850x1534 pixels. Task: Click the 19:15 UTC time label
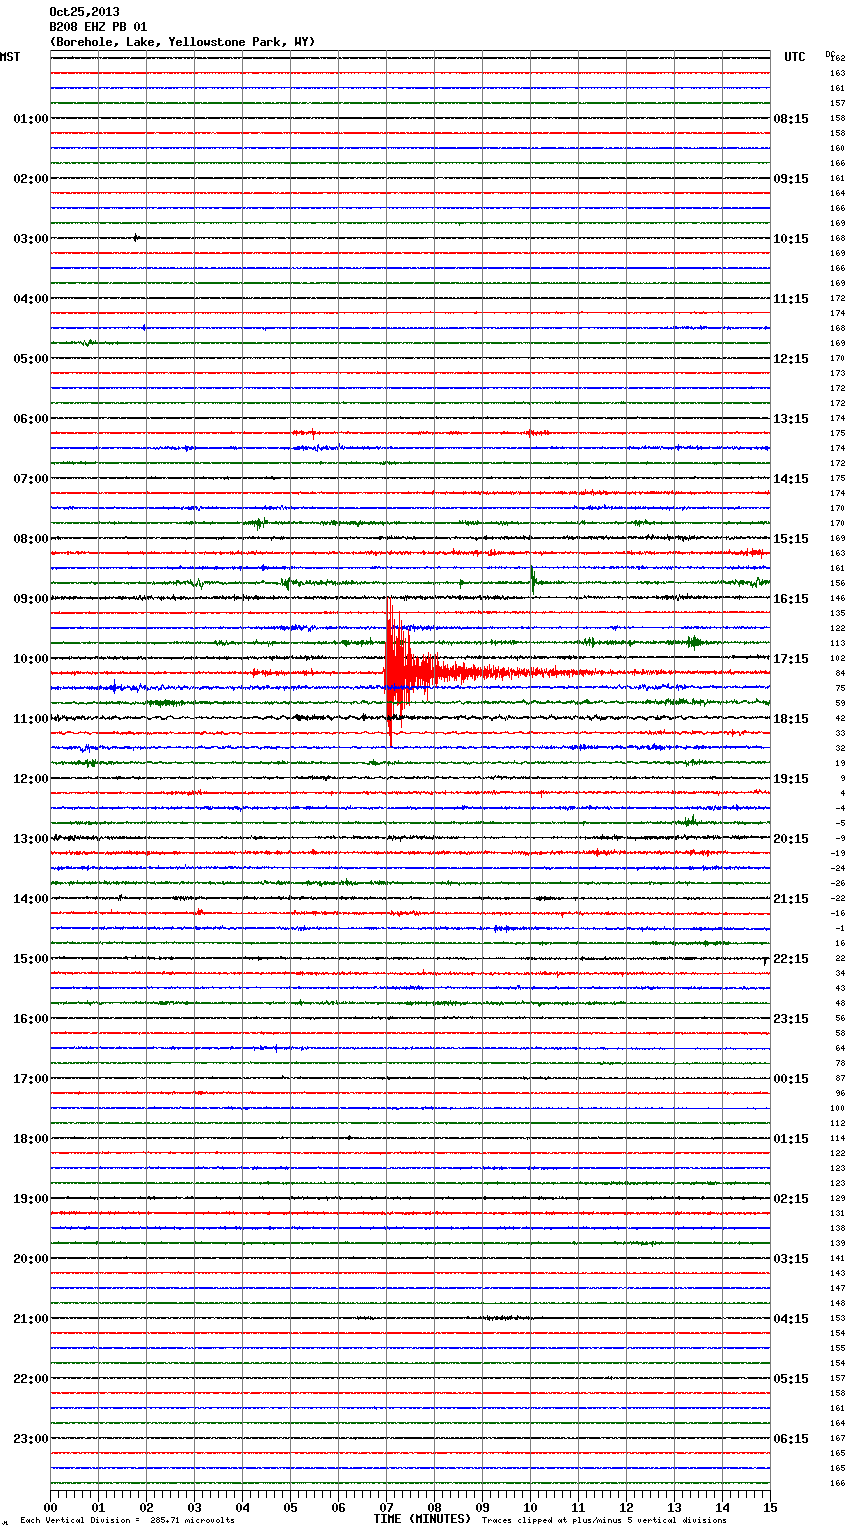click(x=791, y=779)
